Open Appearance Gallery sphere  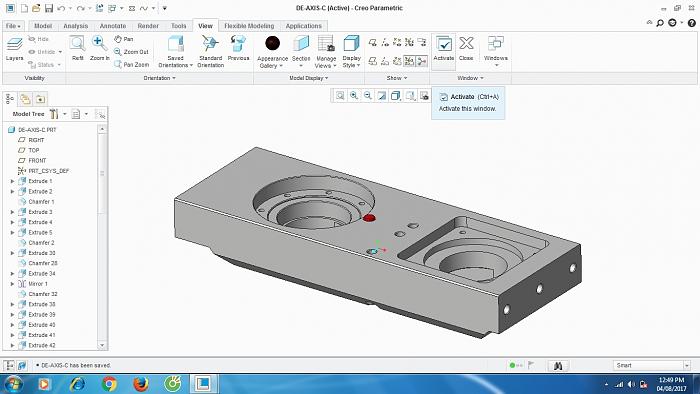click(272, 44)
